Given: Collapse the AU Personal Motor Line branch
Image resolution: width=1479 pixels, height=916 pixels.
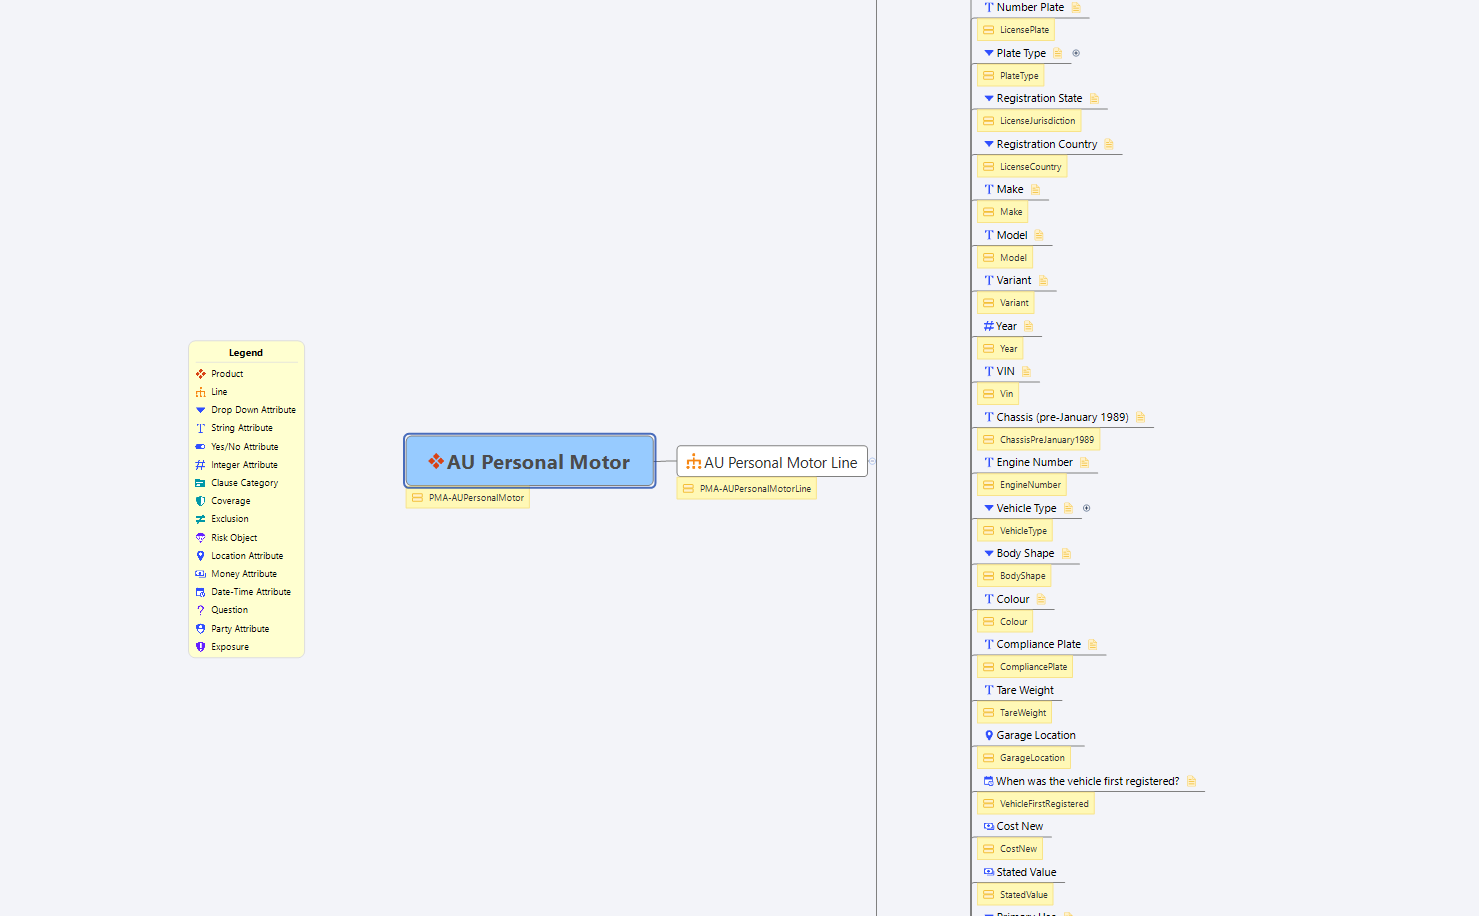Looking at the screenshot, I should point(872,462).
